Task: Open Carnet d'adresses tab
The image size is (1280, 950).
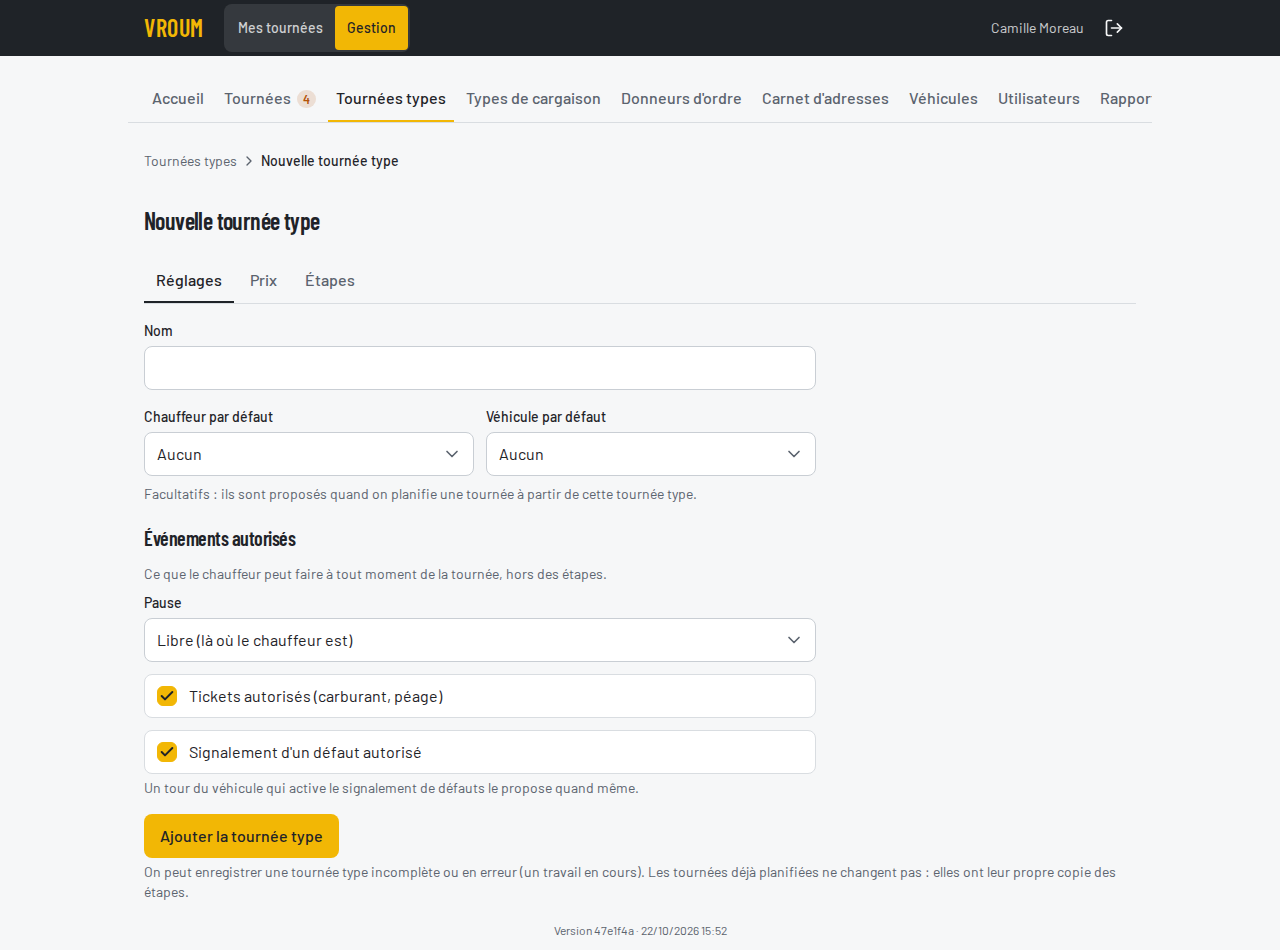Action: click(825, 99)
